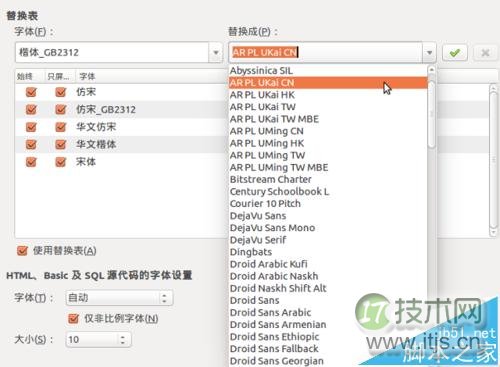Image resolution: width=500 pixels, height=367 pixels.
Task: Toggle 只屏幕 checkbox for 华文楷体
Action: pyautogui.click(x=60, y=144)
